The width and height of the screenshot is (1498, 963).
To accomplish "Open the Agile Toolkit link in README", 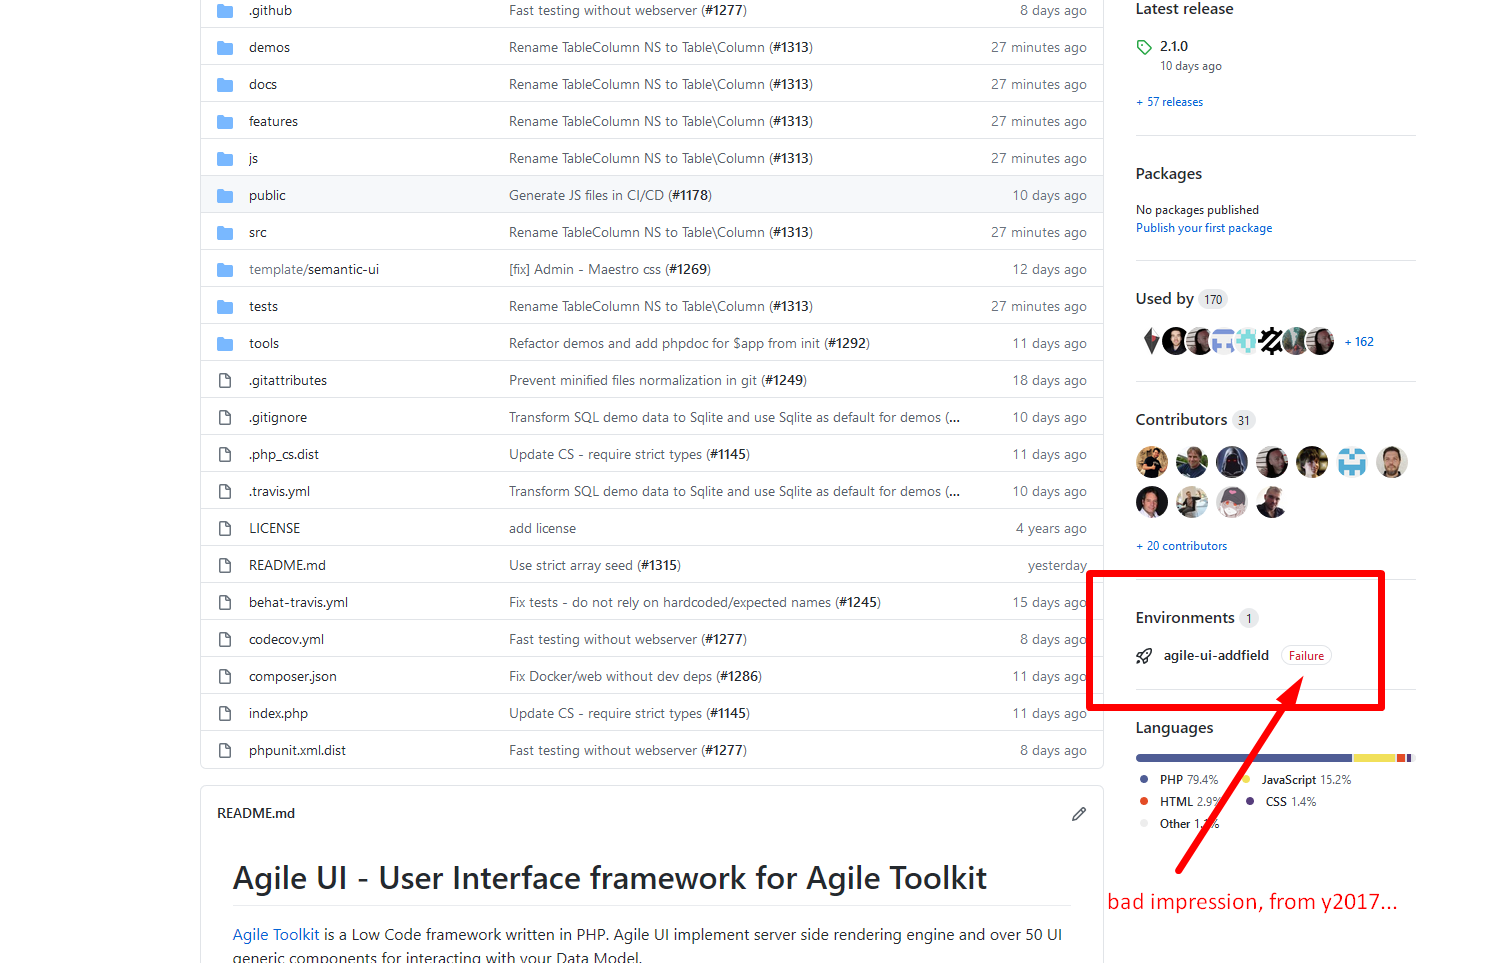I will pyautogui.click(x=275, y=934).
